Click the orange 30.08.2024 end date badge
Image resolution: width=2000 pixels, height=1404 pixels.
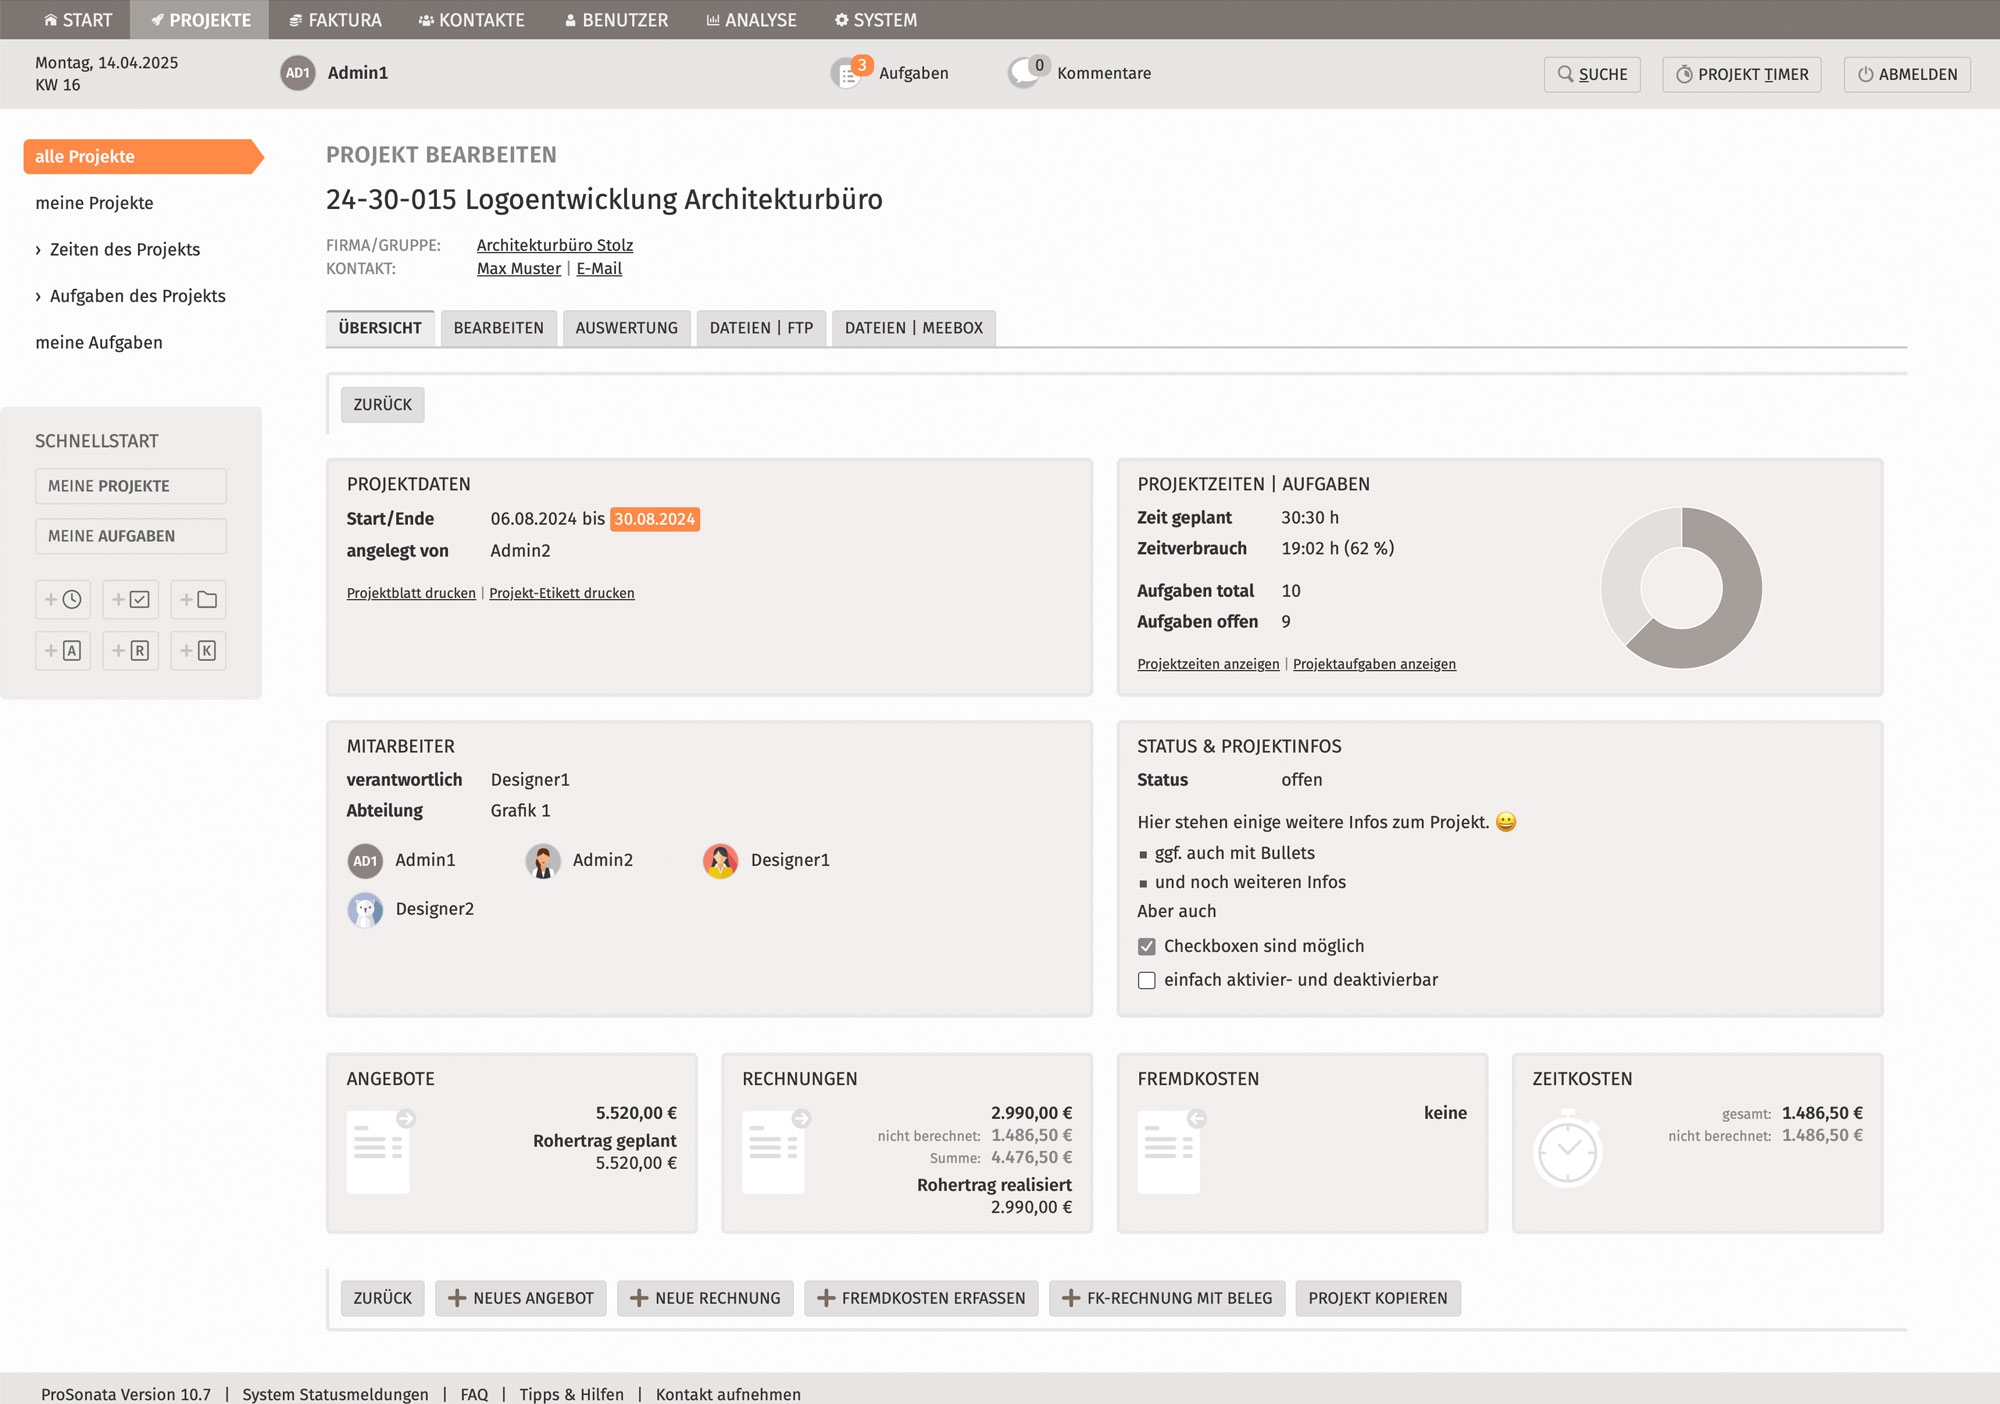click(654, 519)
